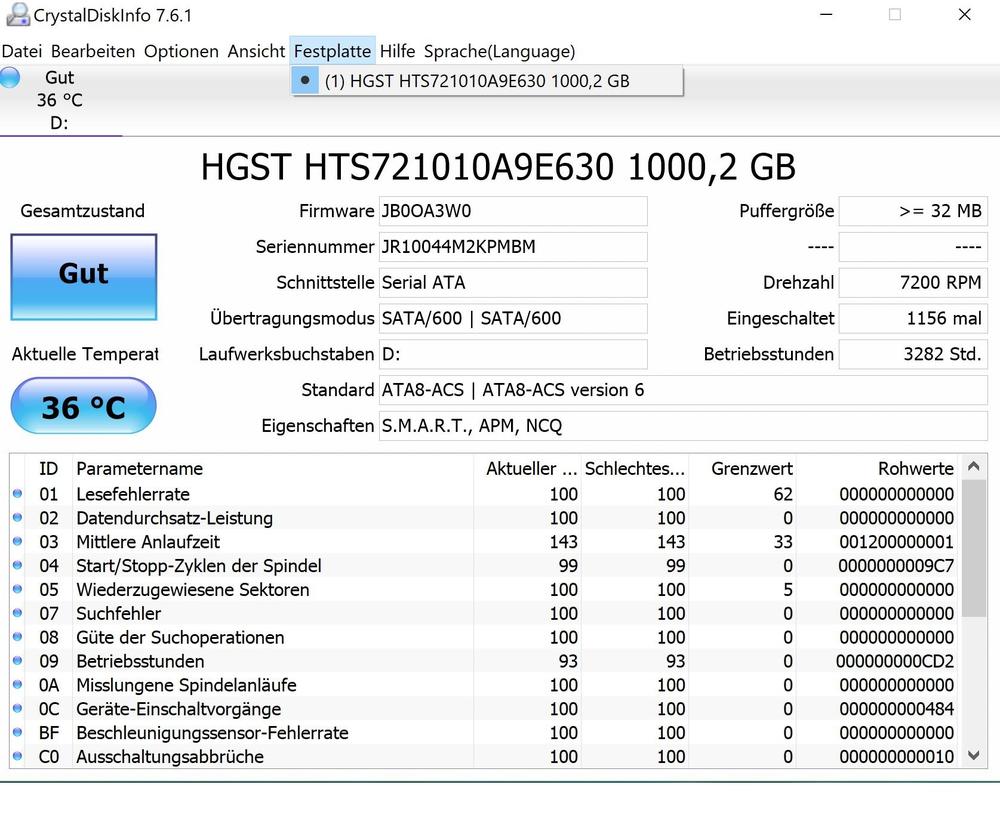
Task: Click the status dot beside Wiederzugewiesene Sektoren
Action: pyautogui.click(x=17, y=590)
